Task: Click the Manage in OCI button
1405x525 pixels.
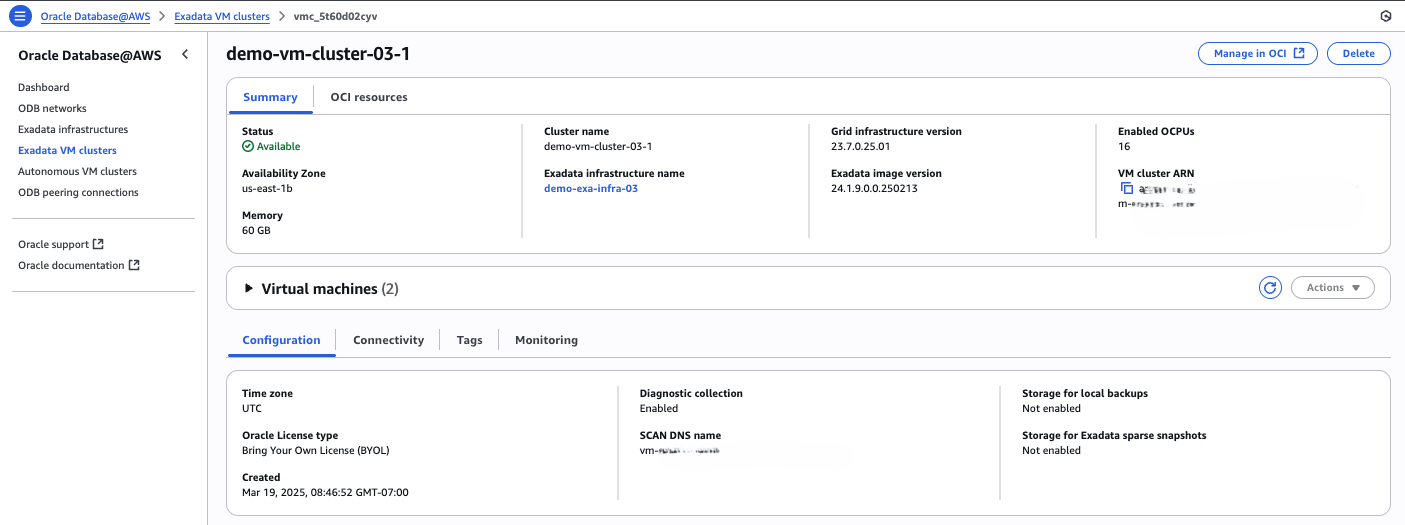Action: click(x=1257, y=54)
